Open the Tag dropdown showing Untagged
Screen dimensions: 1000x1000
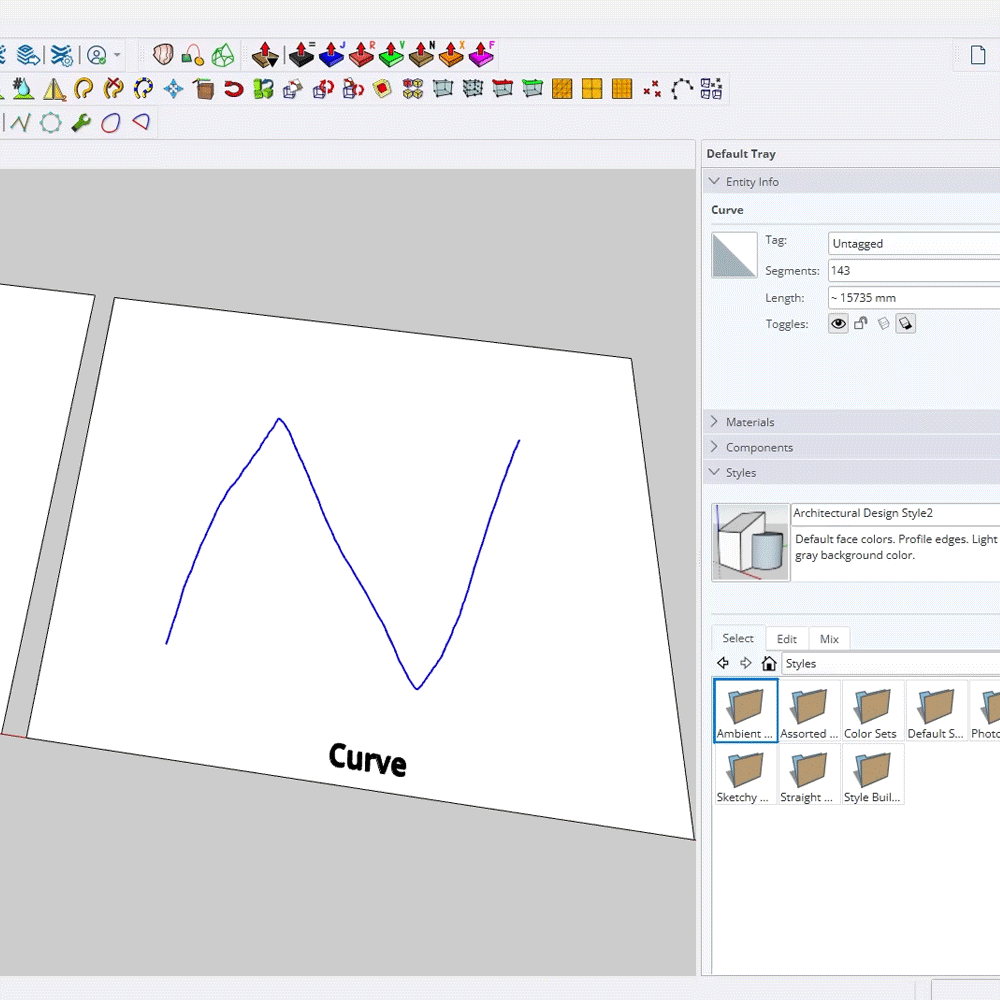[x=913, y=243]
